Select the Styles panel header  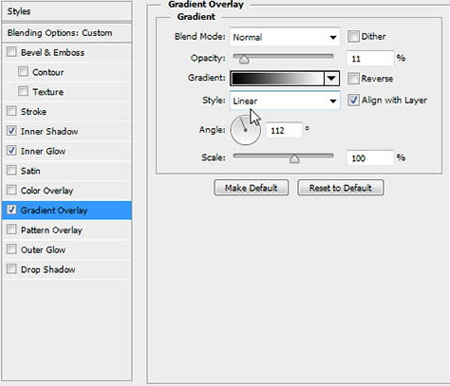tap(67, 11)
